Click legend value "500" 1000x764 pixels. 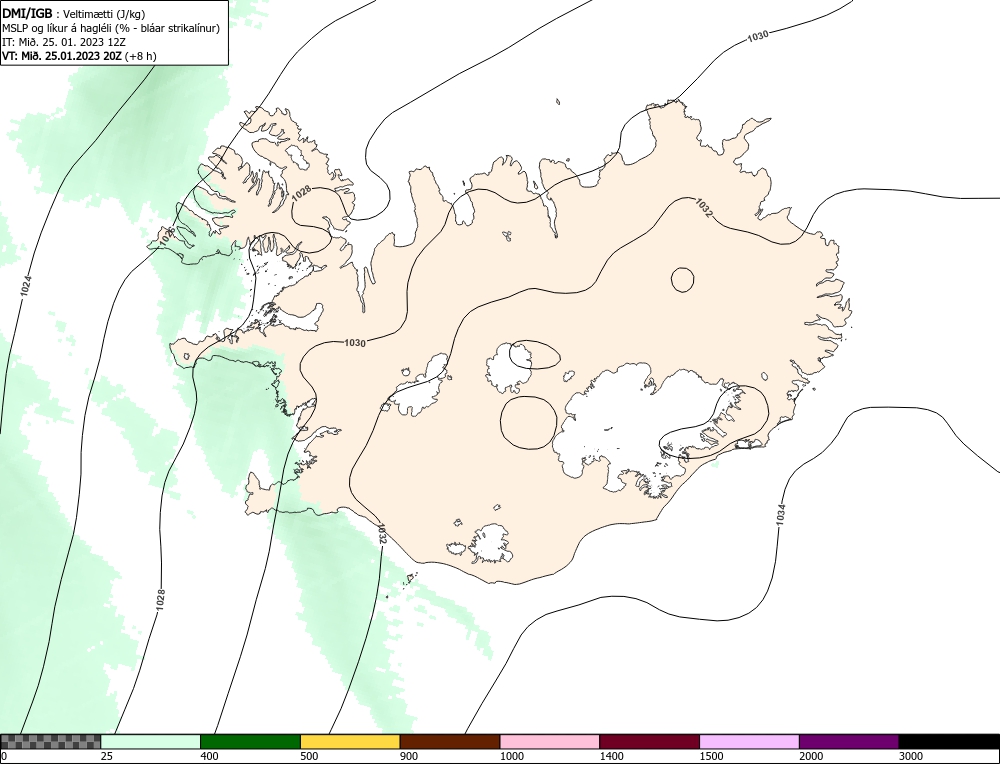pos(309,757)
